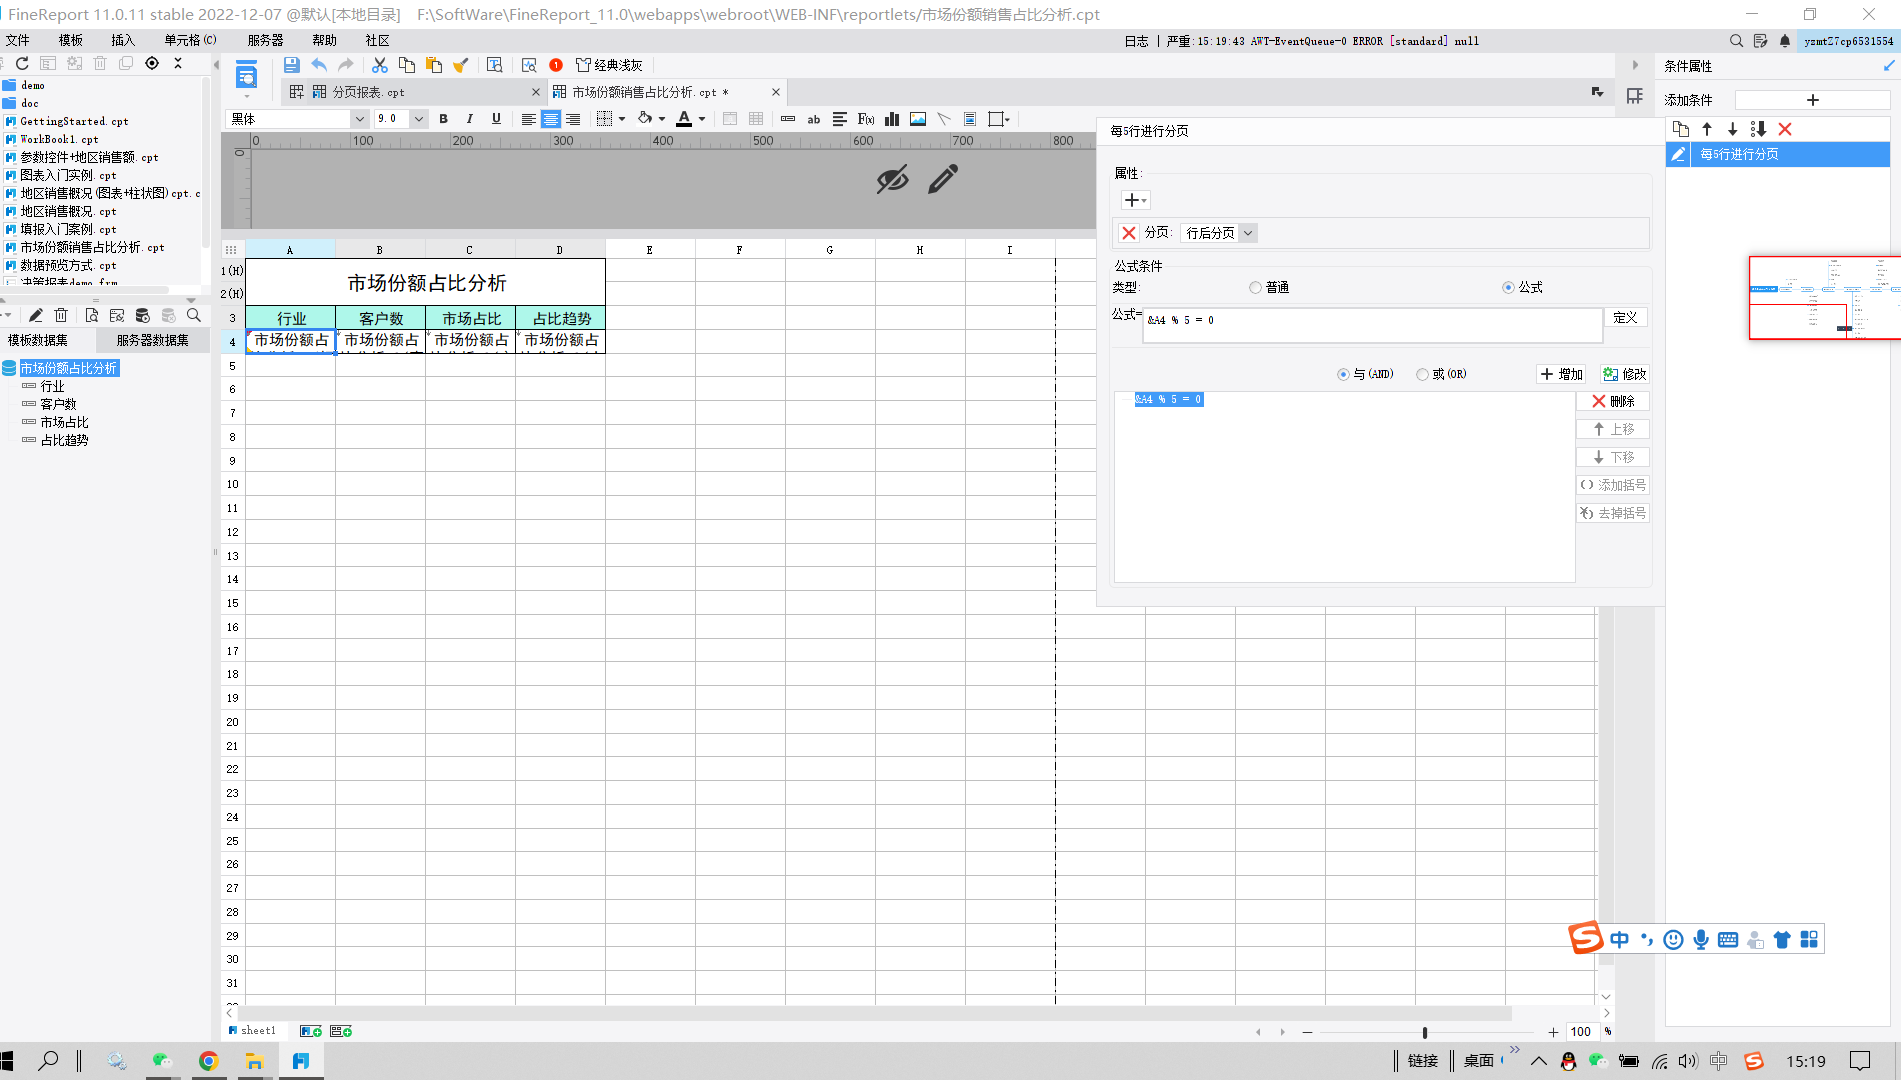Toggle underline formatting
This screenshot has width=1901, height=1080.
496,119
